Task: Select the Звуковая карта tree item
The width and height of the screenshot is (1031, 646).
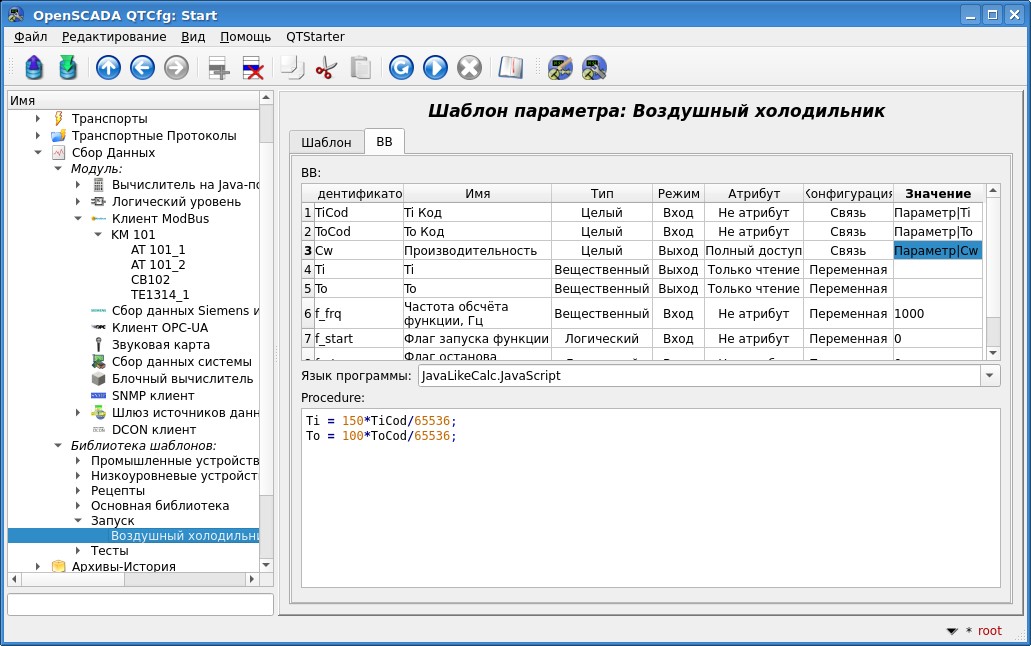Action: (x=160, y=344)
